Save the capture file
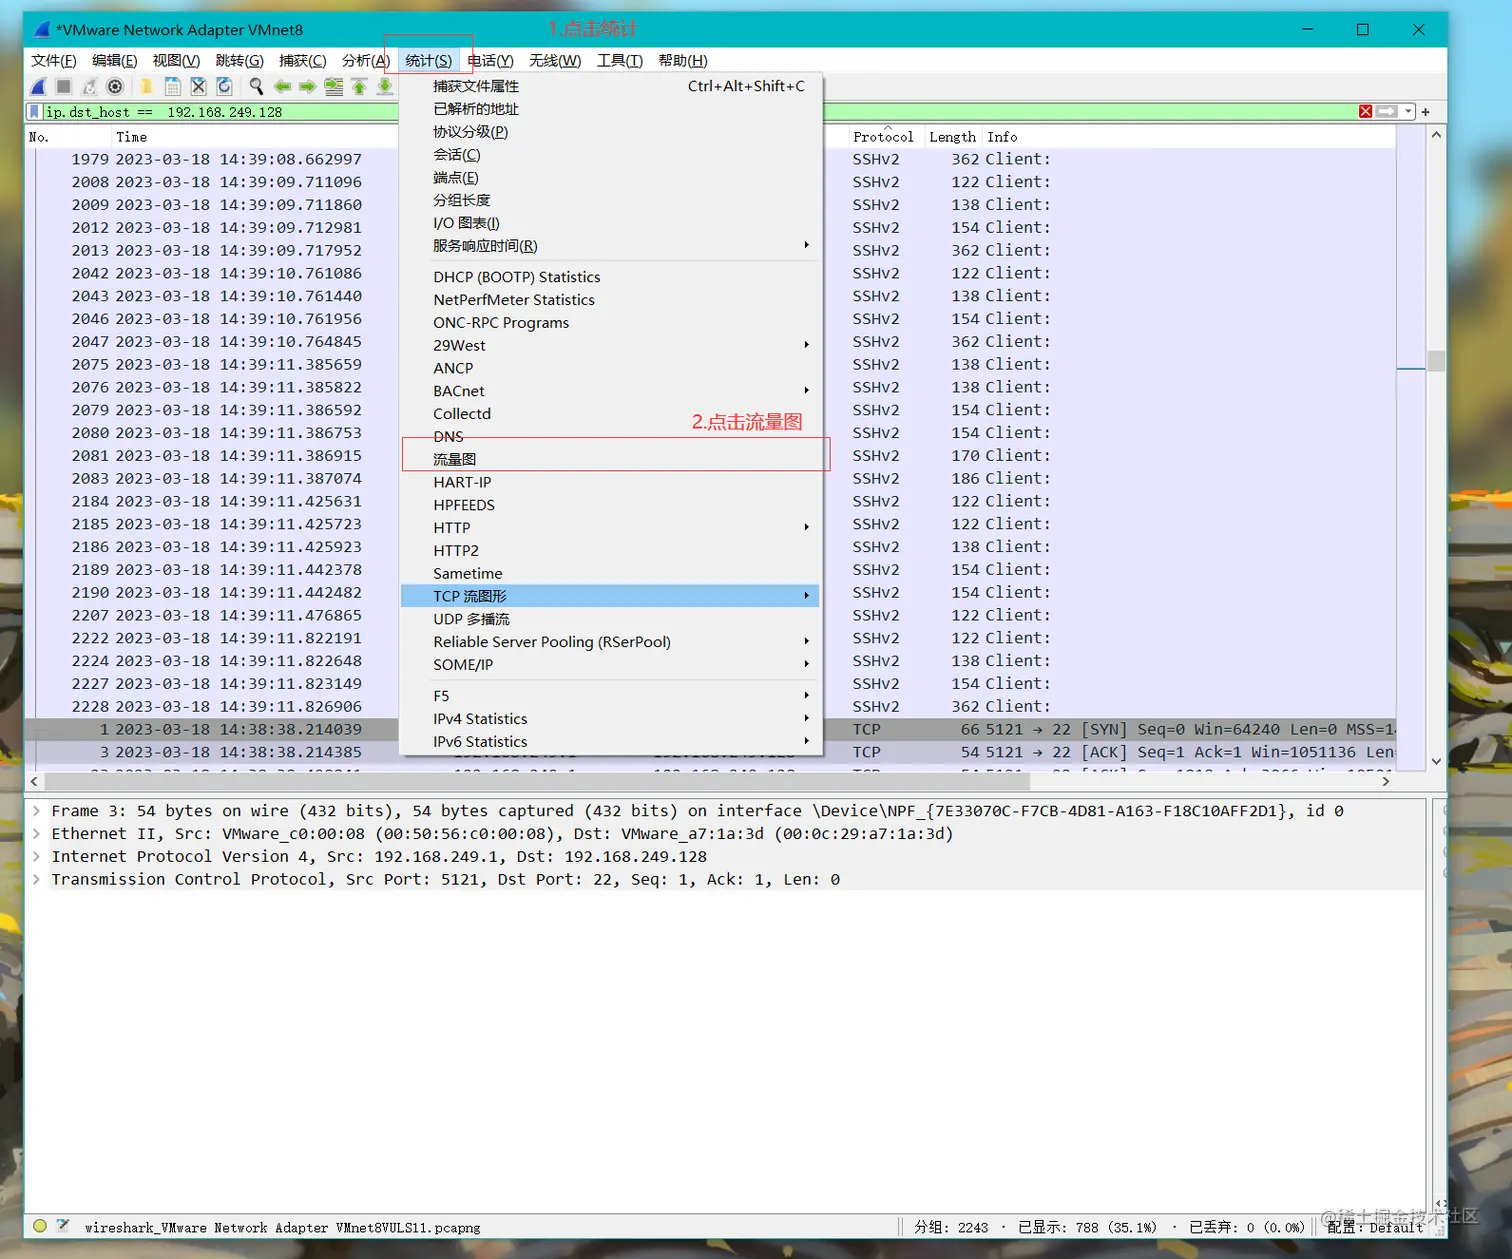Image resolution: width=1512 pixels, height=1259 pixels. [172, 87]
